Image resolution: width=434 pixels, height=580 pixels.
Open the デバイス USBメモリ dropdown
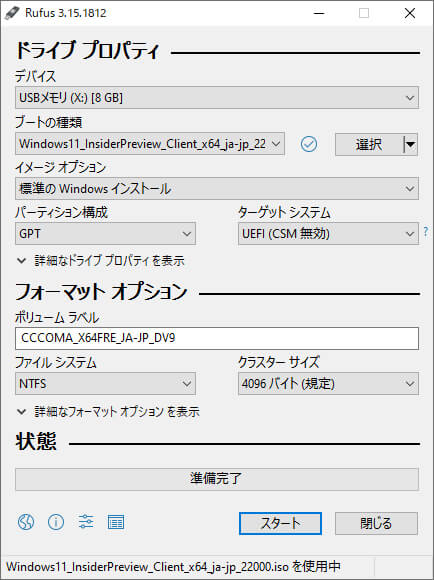point(217,98)
